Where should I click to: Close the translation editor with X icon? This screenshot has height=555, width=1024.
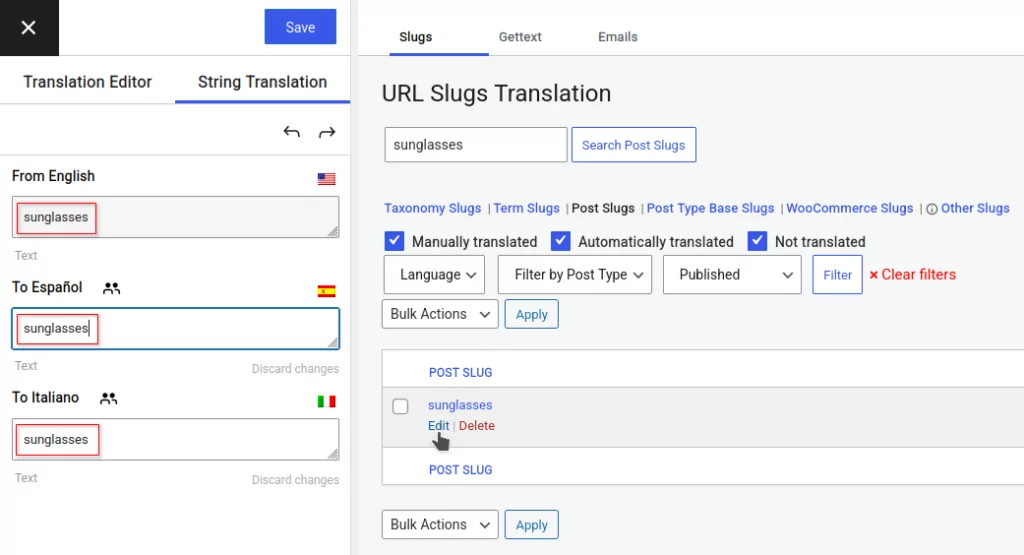(x=28, y=28)
